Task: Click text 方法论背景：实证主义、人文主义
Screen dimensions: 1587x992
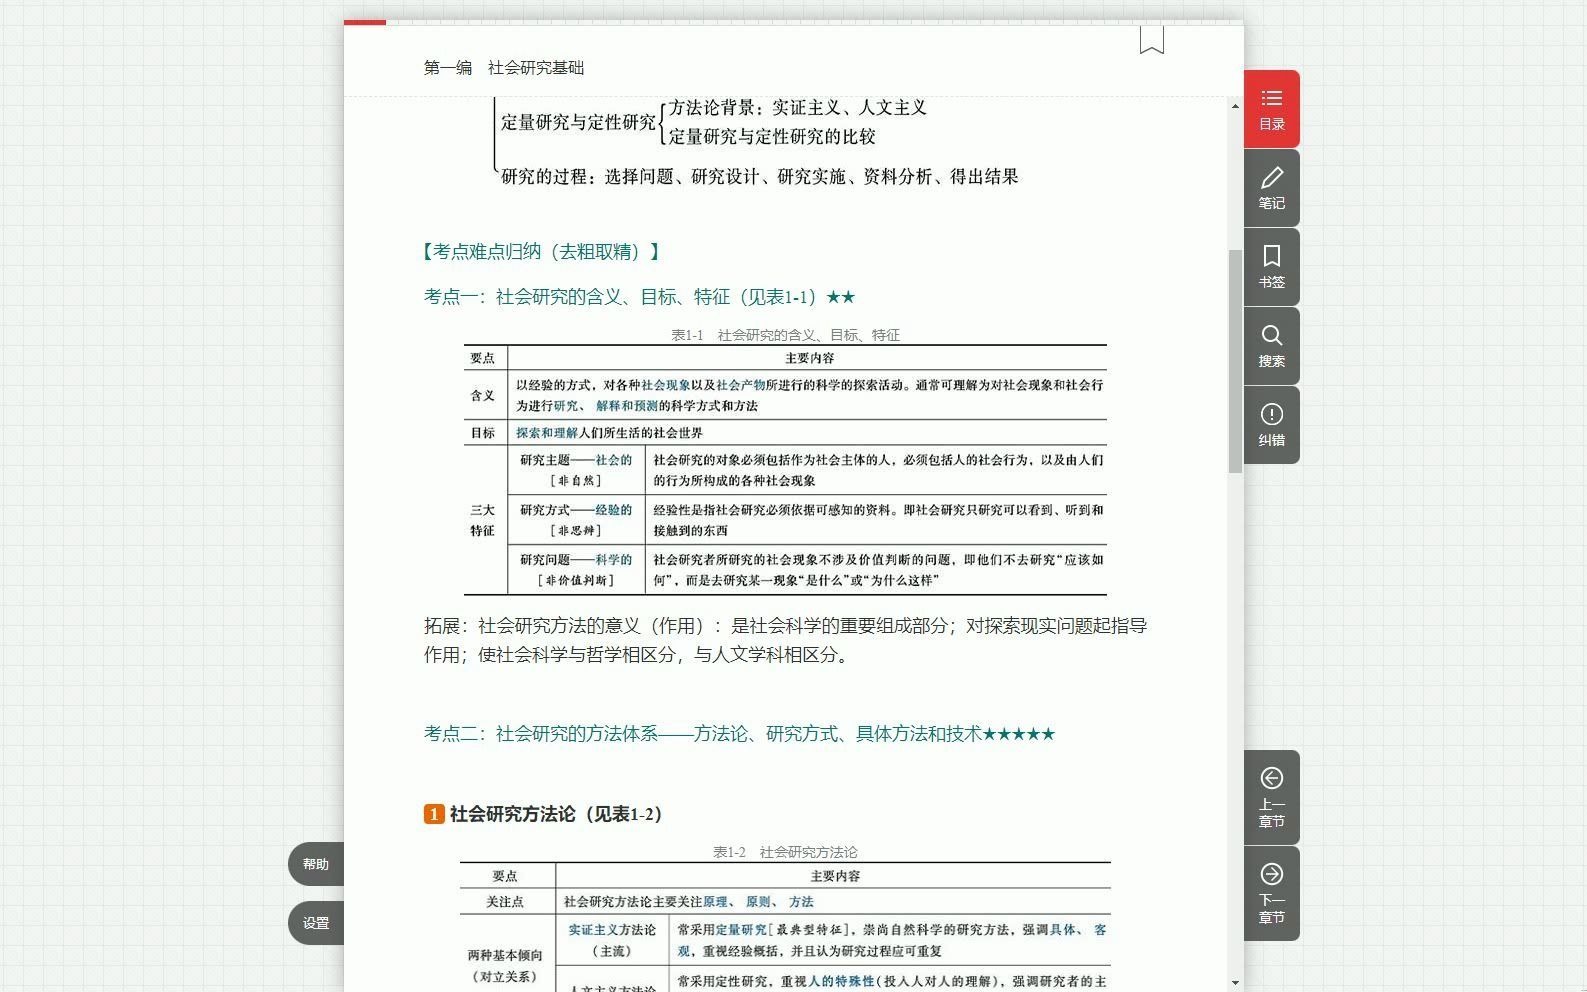Action: [x=798, y=108]
